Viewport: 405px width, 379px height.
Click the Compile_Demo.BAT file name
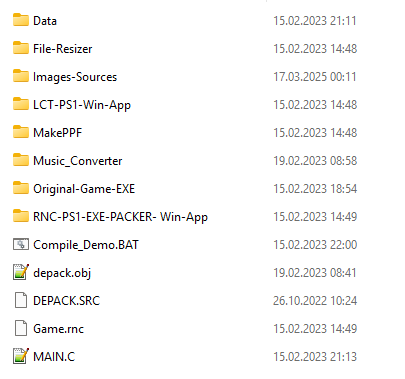[86, 245]
